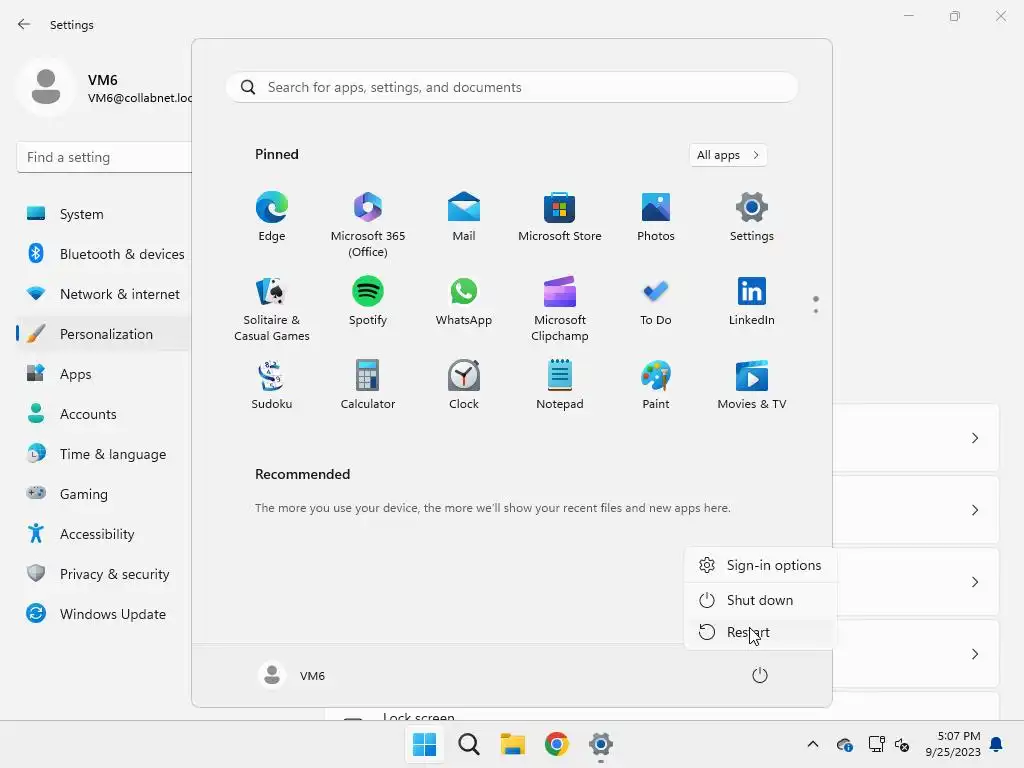Open the notification bell in the tray
Image resolution: width=1024 pixels, height=768 pixels.
pyautogui.click(x=997, y=744)
